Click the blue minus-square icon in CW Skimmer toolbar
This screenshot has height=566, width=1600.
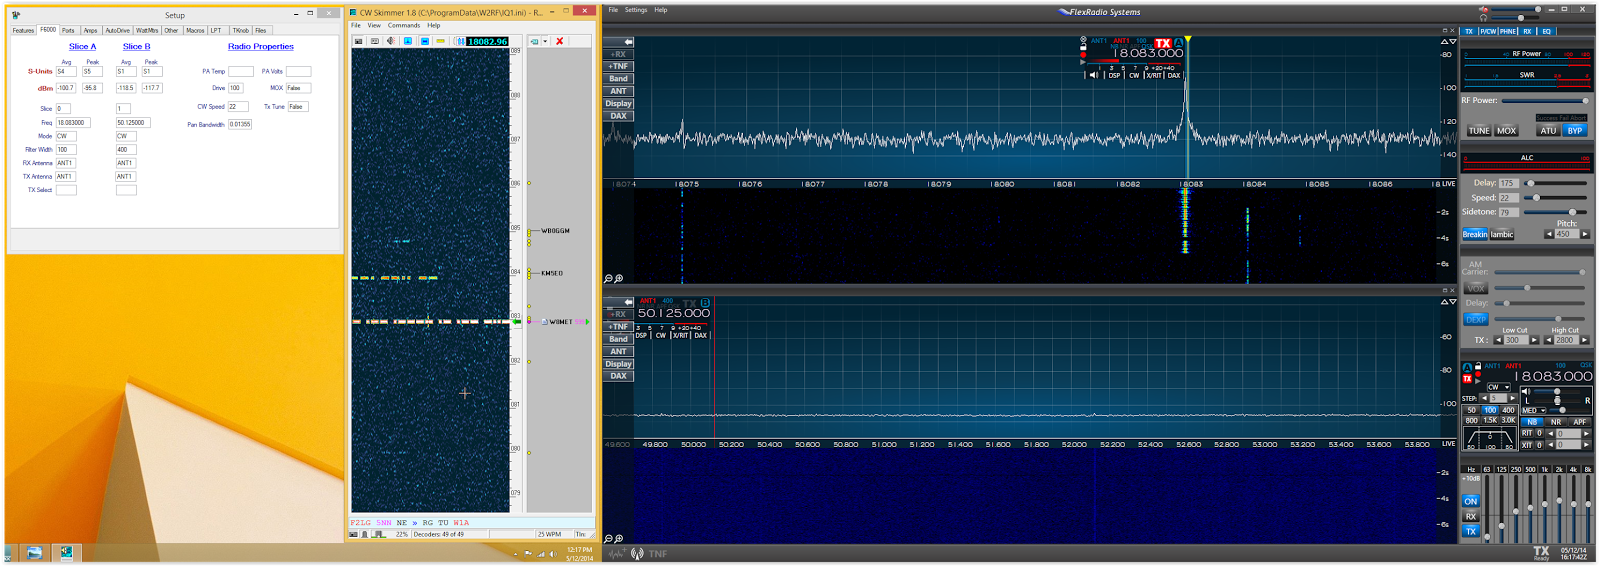[424, 41]
